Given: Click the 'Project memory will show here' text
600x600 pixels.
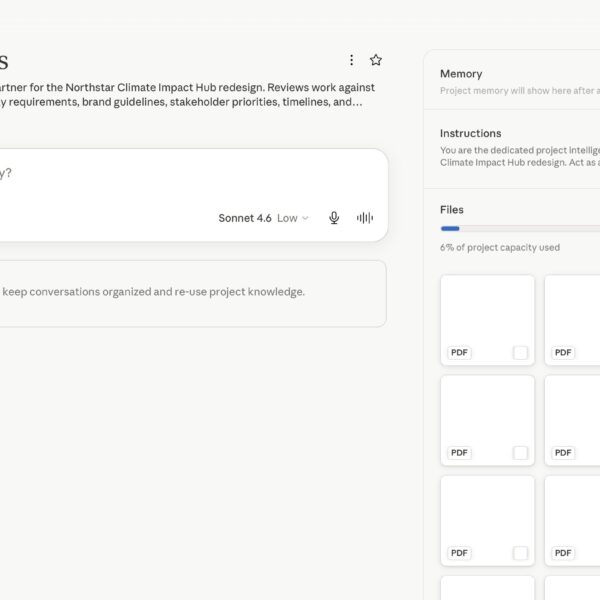Looking at the screenshot, I should (520, 91).
